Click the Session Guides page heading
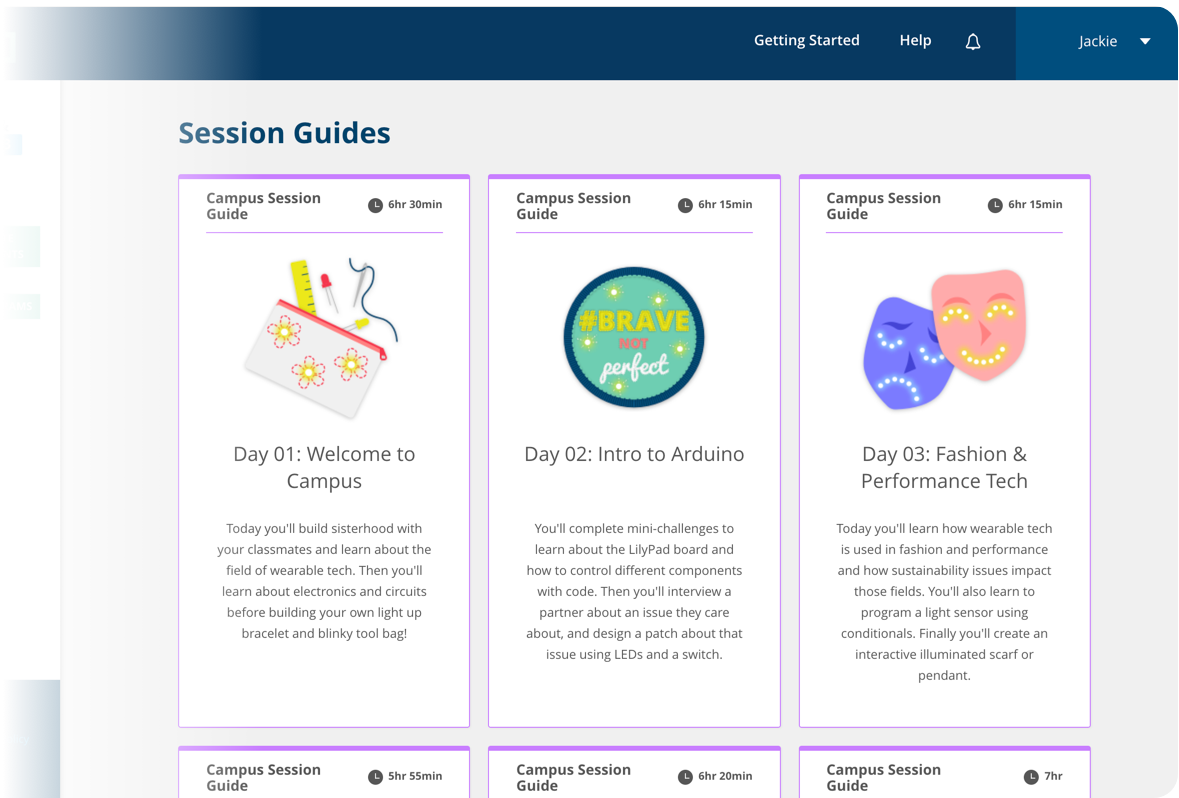 pos(284,133)
